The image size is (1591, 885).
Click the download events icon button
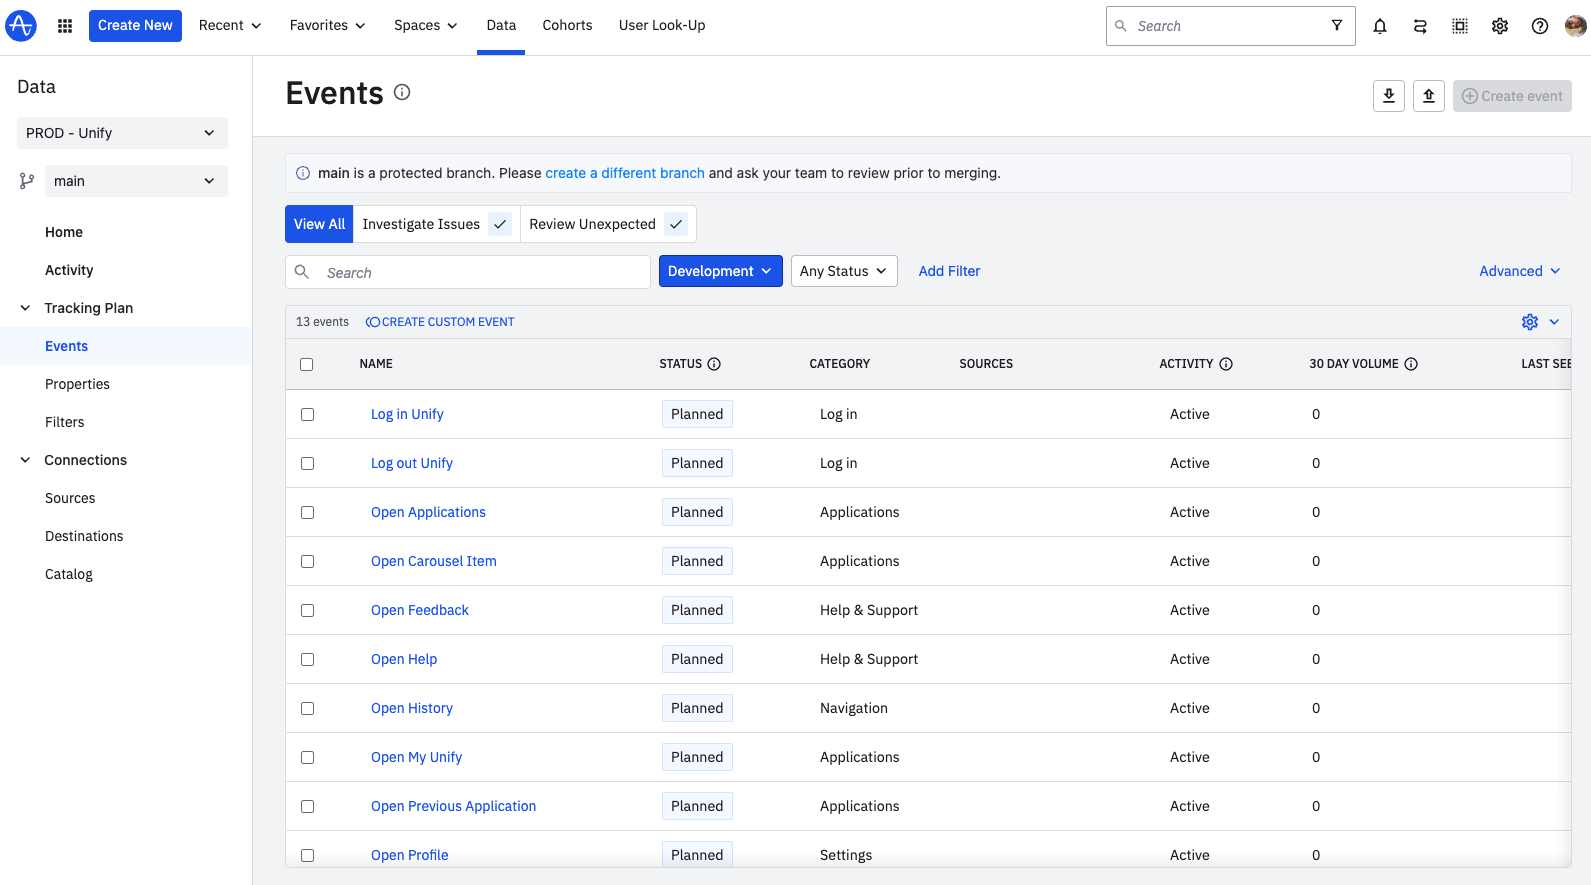(x=1389, y=96)
